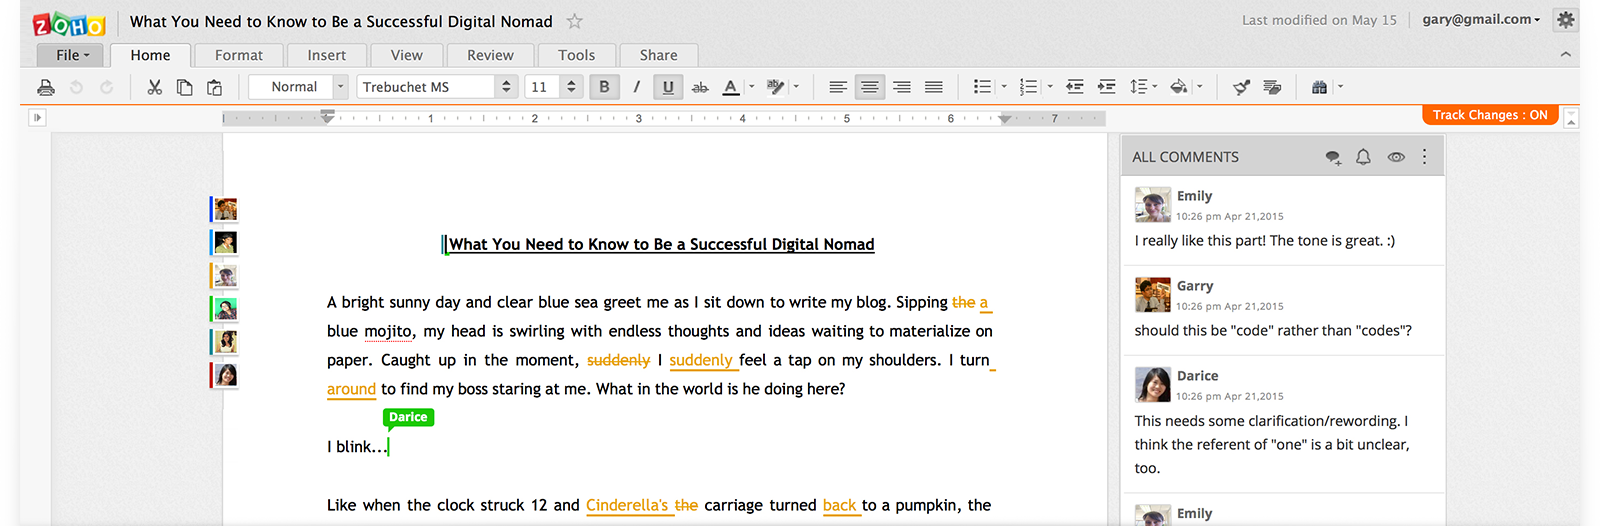Toggle comment visibility with the eye icon
The height and width of the screenshot is (526, 1600).
click(1396, 157)
